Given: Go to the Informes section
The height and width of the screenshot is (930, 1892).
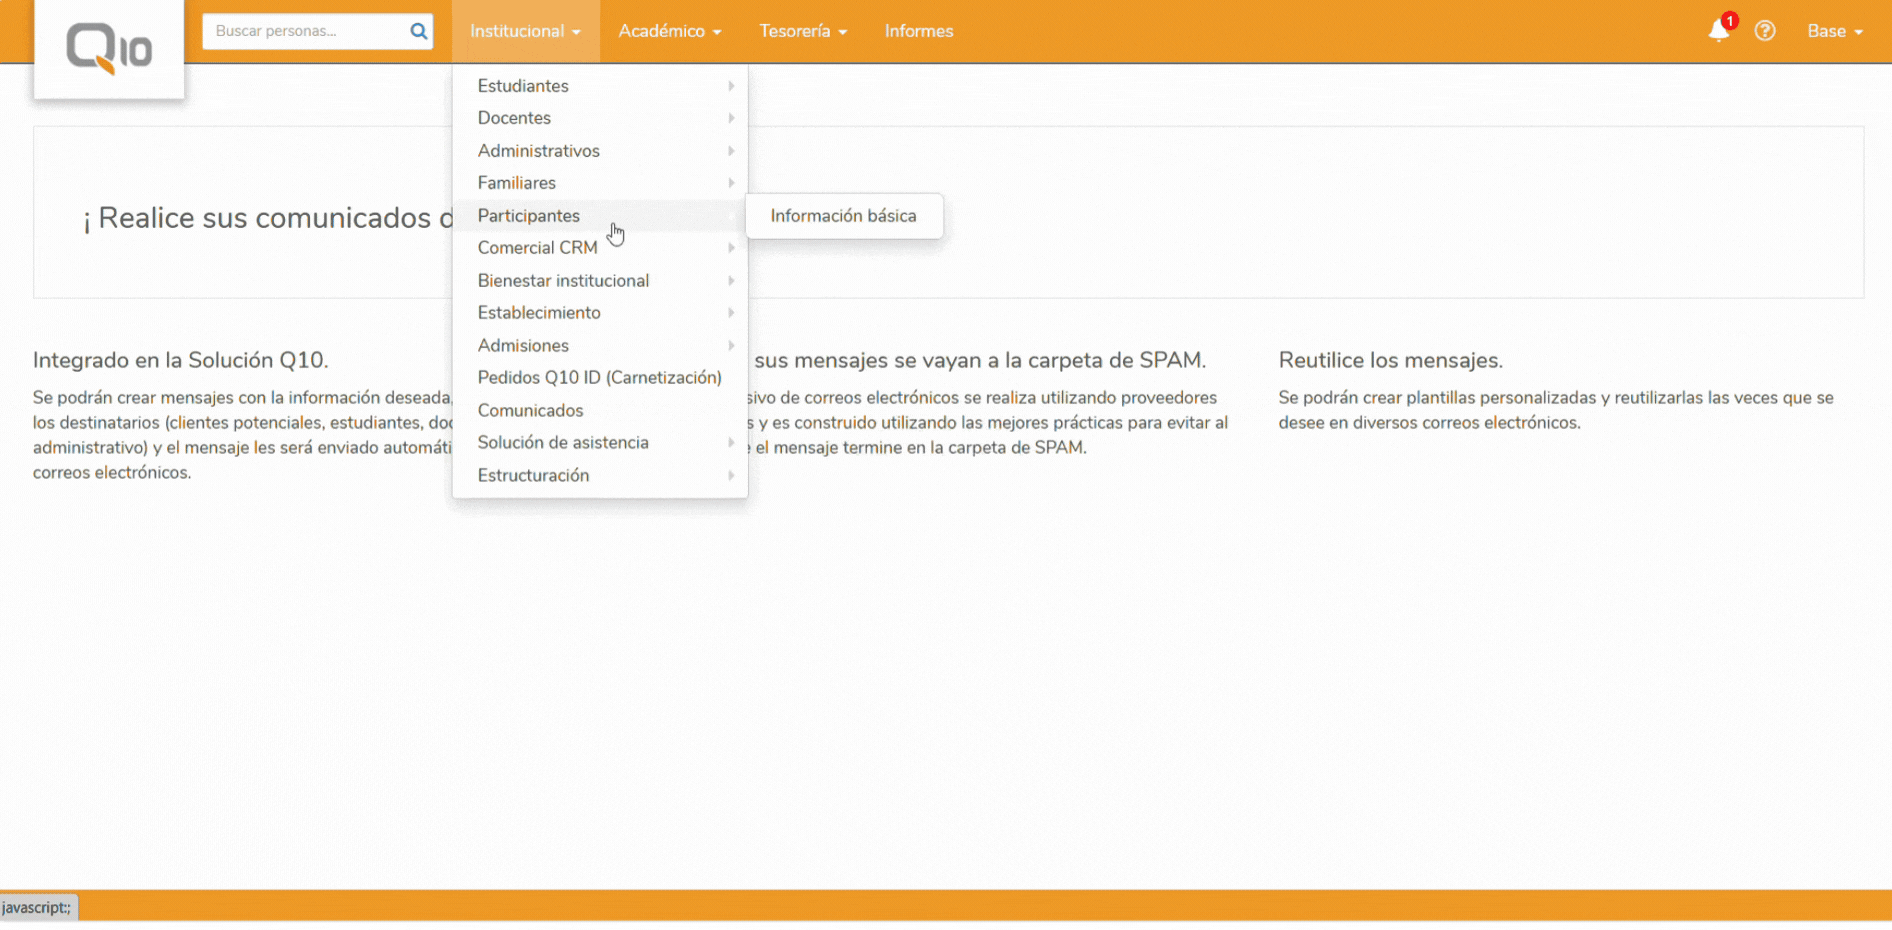Looking at the screenshot, I should (918, 31).
